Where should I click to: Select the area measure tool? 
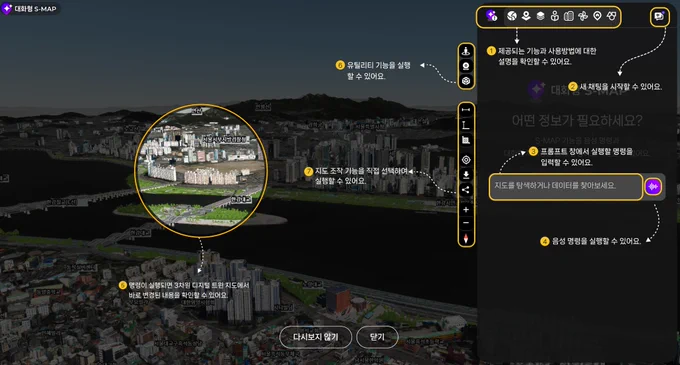pyautogui.click(x=466, y=140)
